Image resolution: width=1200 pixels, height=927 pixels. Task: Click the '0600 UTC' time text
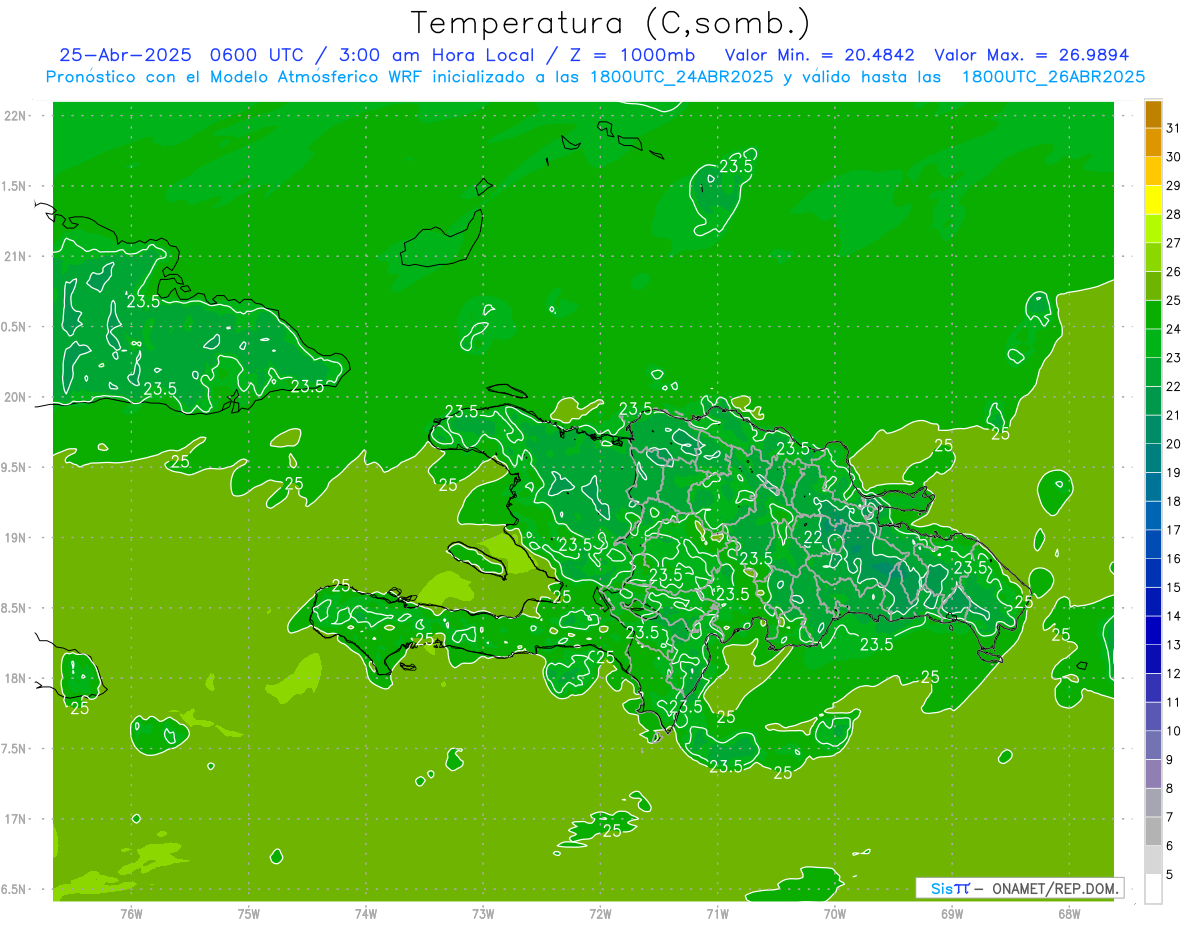[257, 55]
